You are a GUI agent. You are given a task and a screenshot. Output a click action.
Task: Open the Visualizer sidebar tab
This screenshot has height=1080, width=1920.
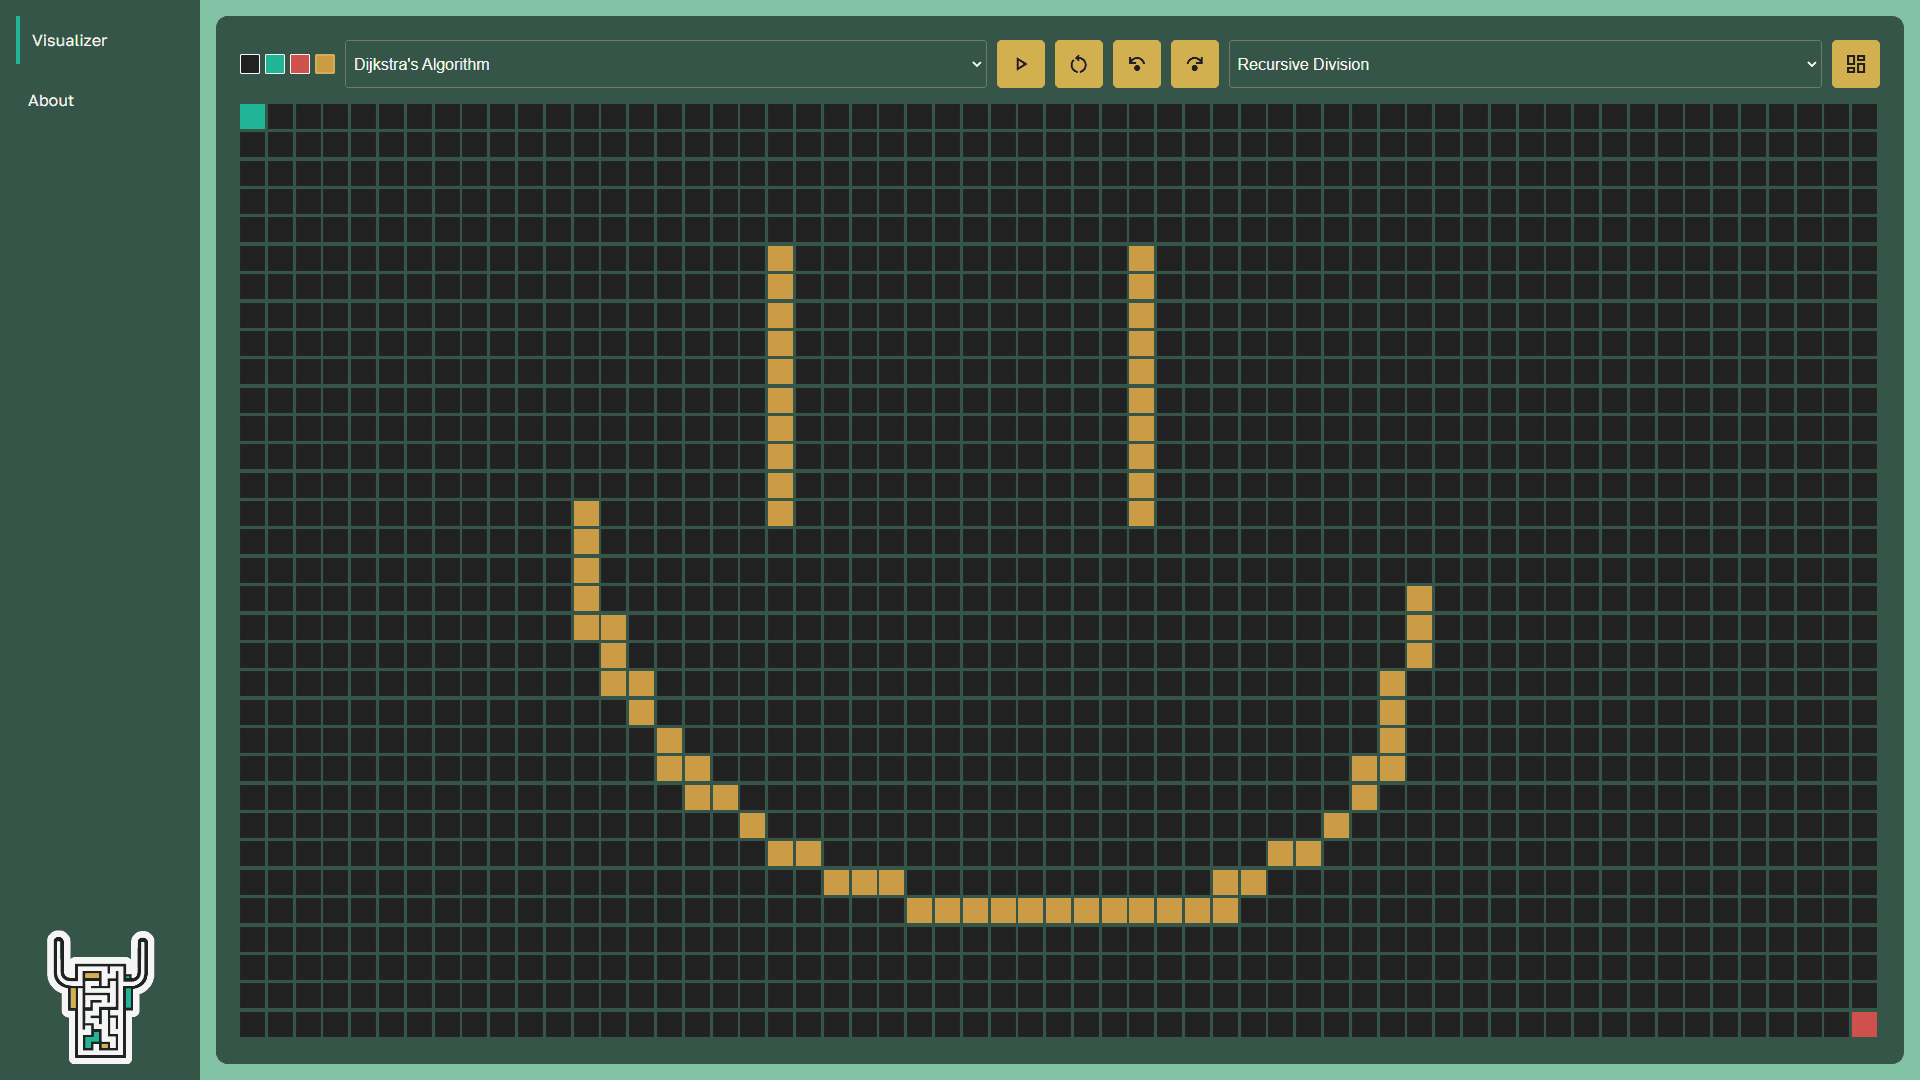[x=69, y=40]
